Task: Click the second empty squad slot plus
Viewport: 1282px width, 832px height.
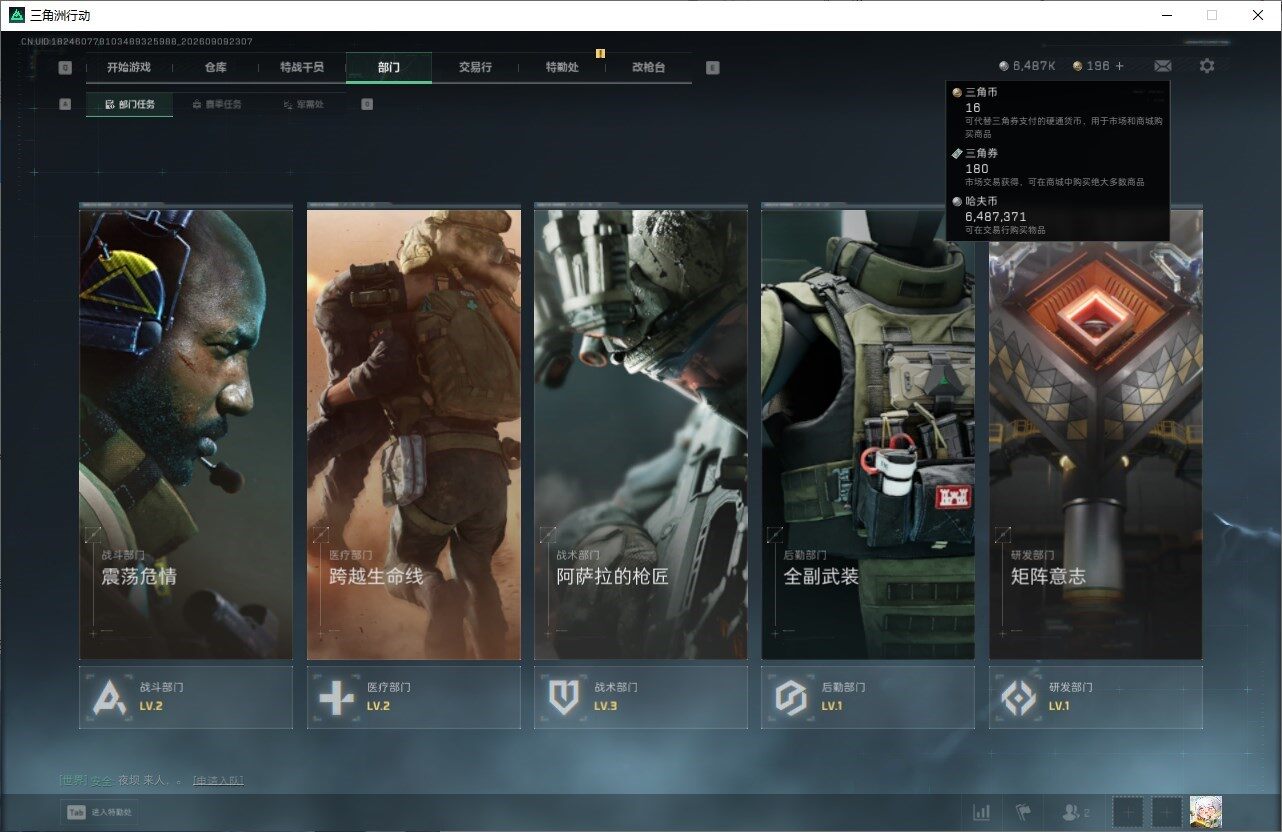Action: (x=1166, y=812)
